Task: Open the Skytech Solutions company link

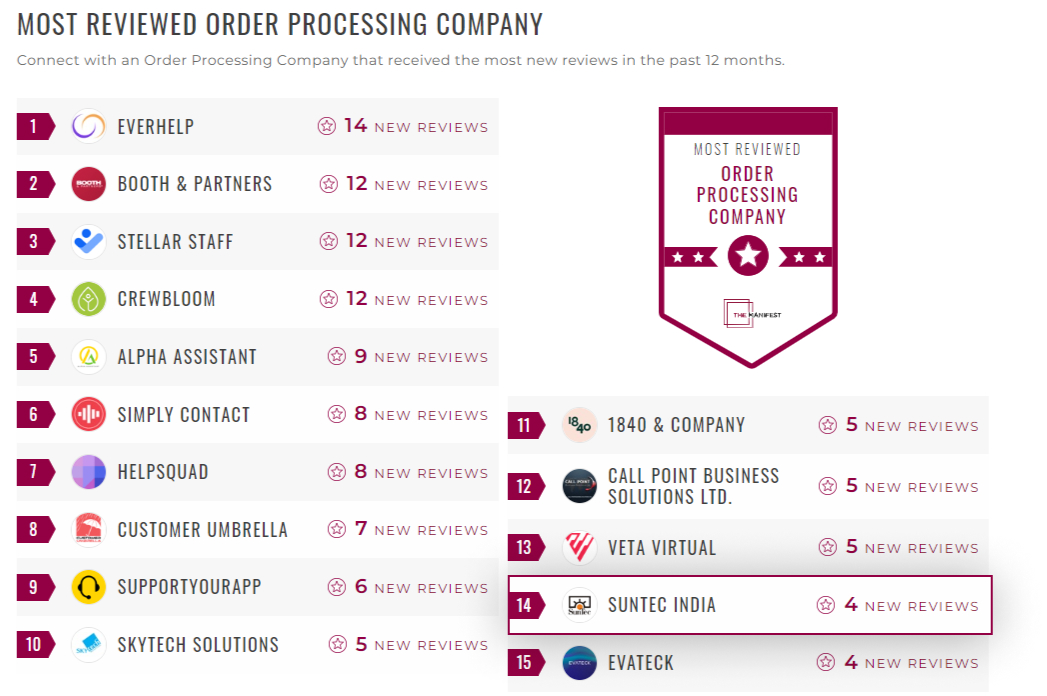Action: [198, 645]
